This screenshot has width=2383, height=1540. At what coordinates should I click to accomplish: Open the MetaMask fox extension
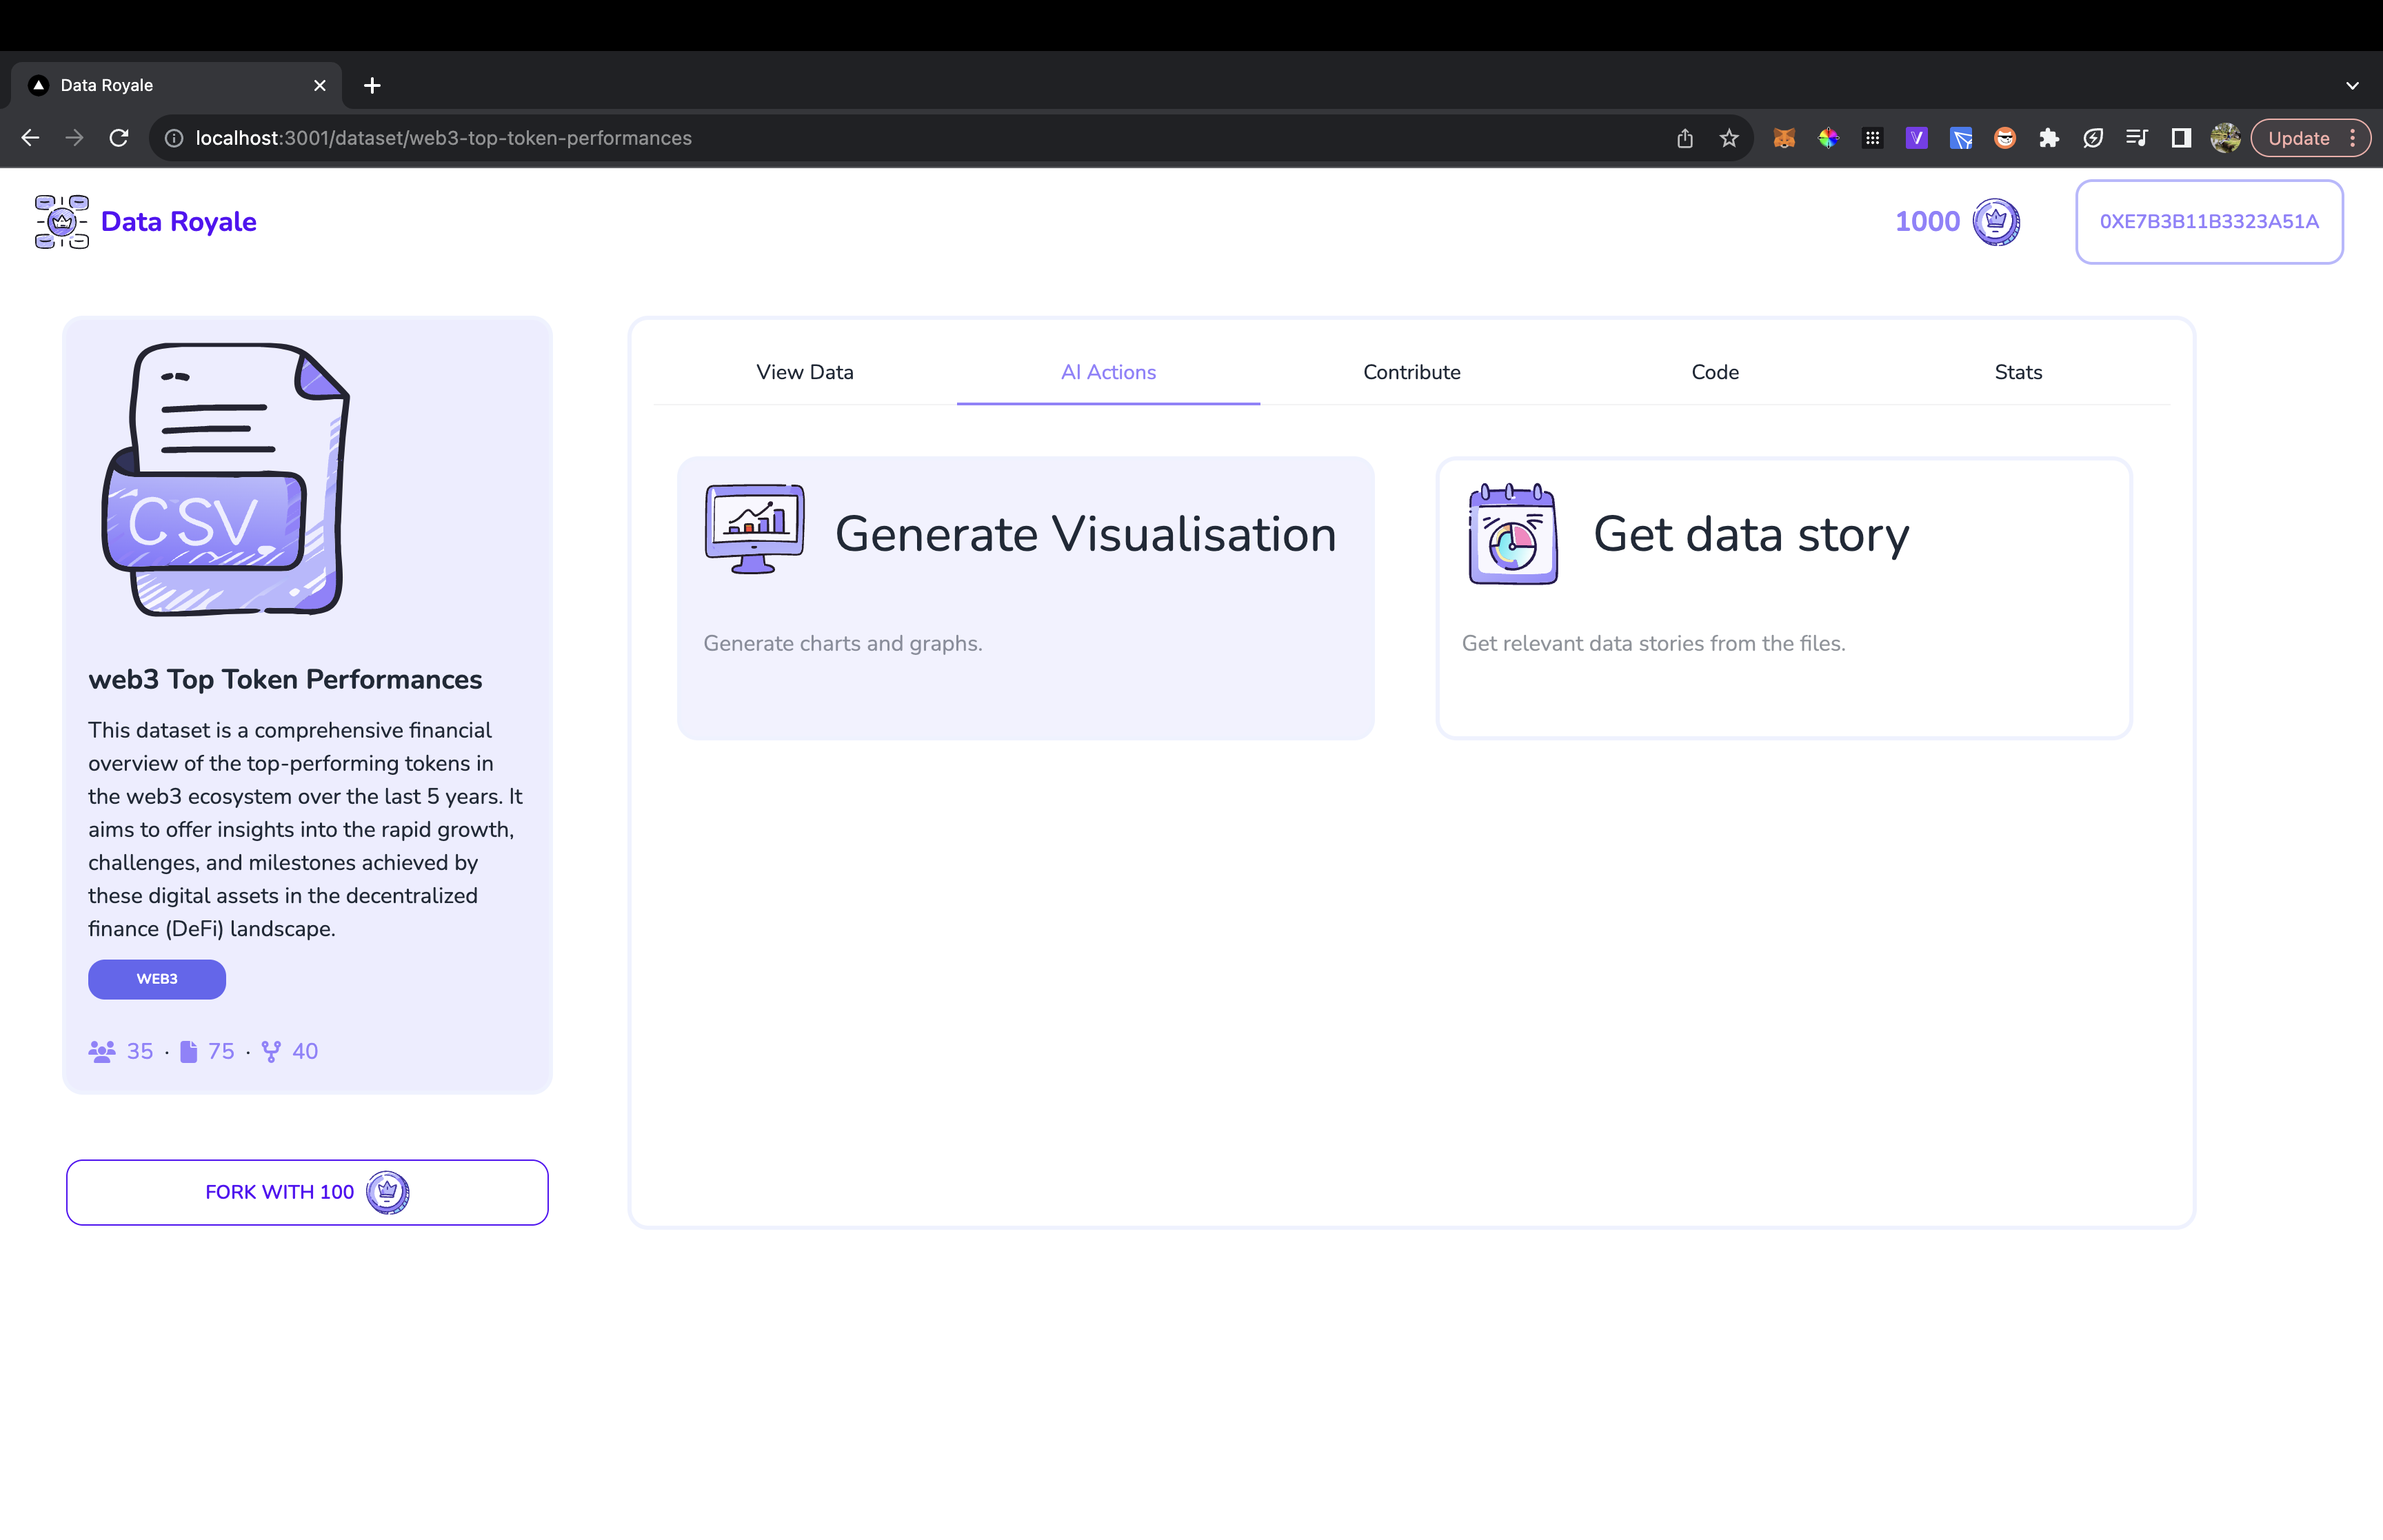(x=1783, y=139)
